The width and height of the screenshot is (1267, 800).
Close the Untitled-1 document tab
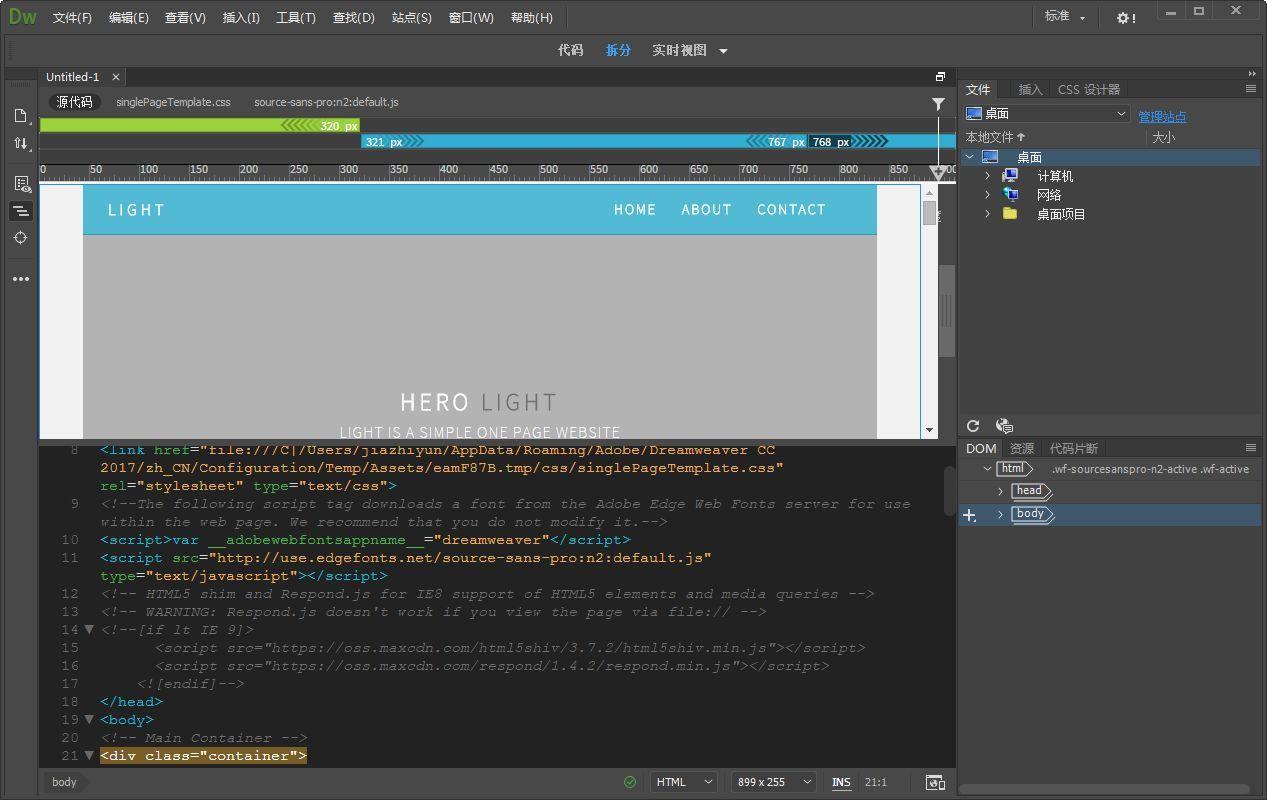116,77
